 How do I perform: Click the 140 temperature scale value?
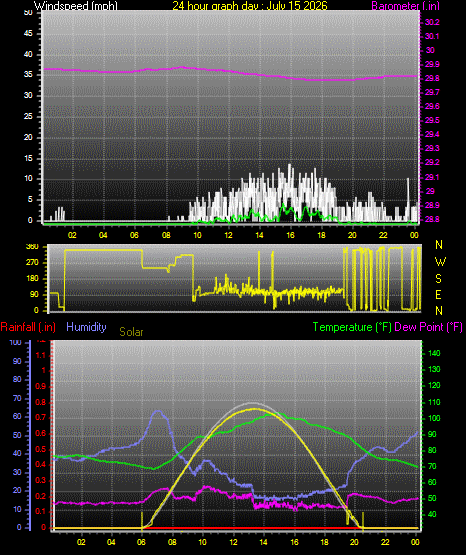434,353
